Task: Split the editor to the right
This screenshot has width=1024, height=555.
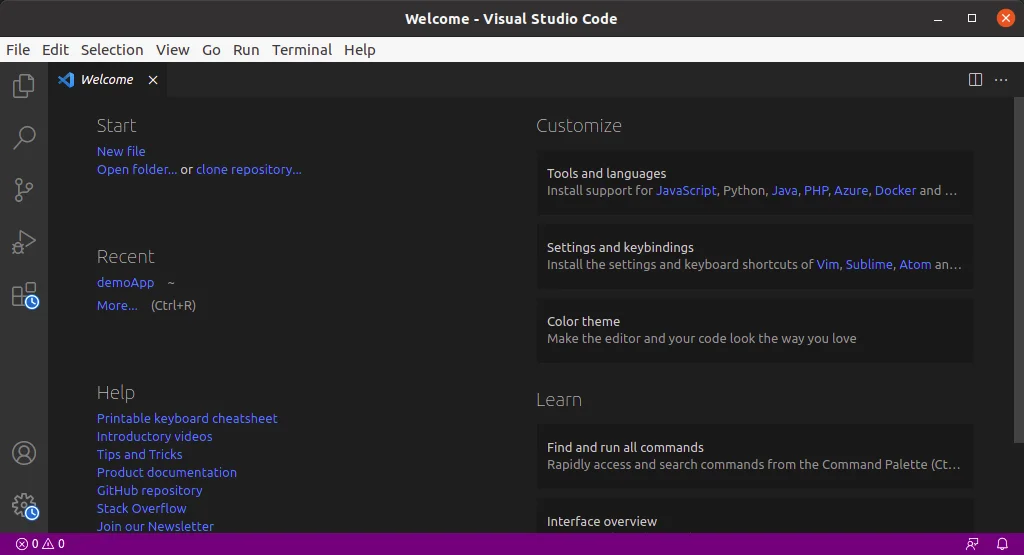Action: point(975,80)
